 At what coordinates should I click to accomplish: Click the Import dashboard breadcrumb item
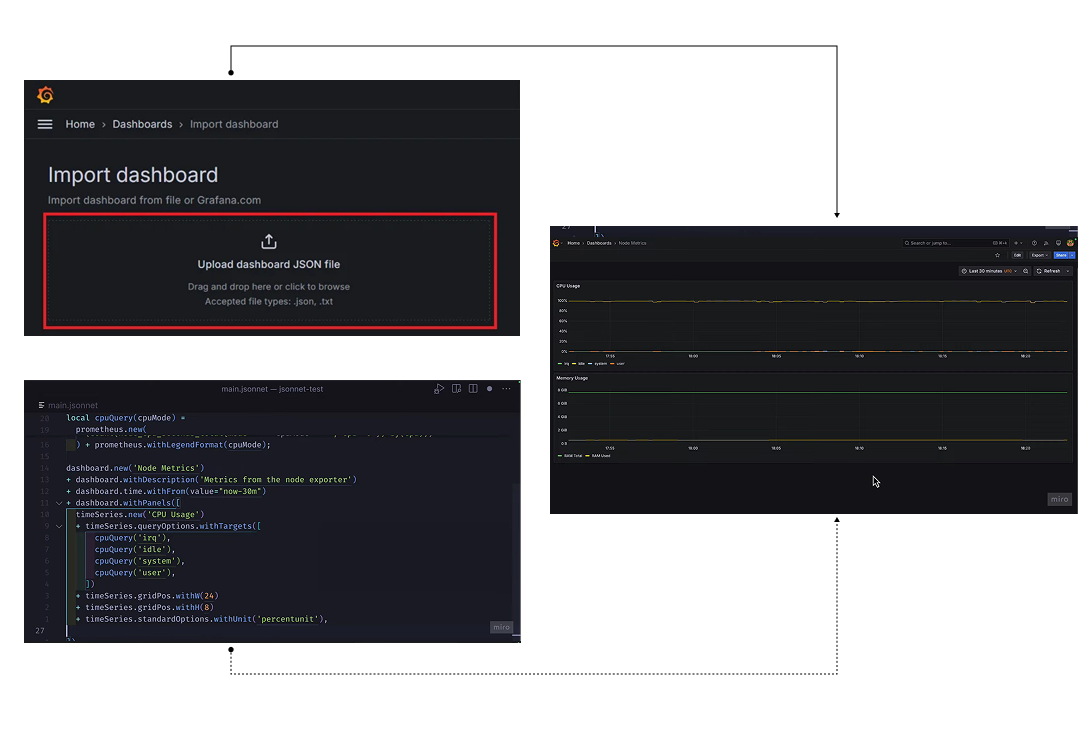click(x=234, y=124)
